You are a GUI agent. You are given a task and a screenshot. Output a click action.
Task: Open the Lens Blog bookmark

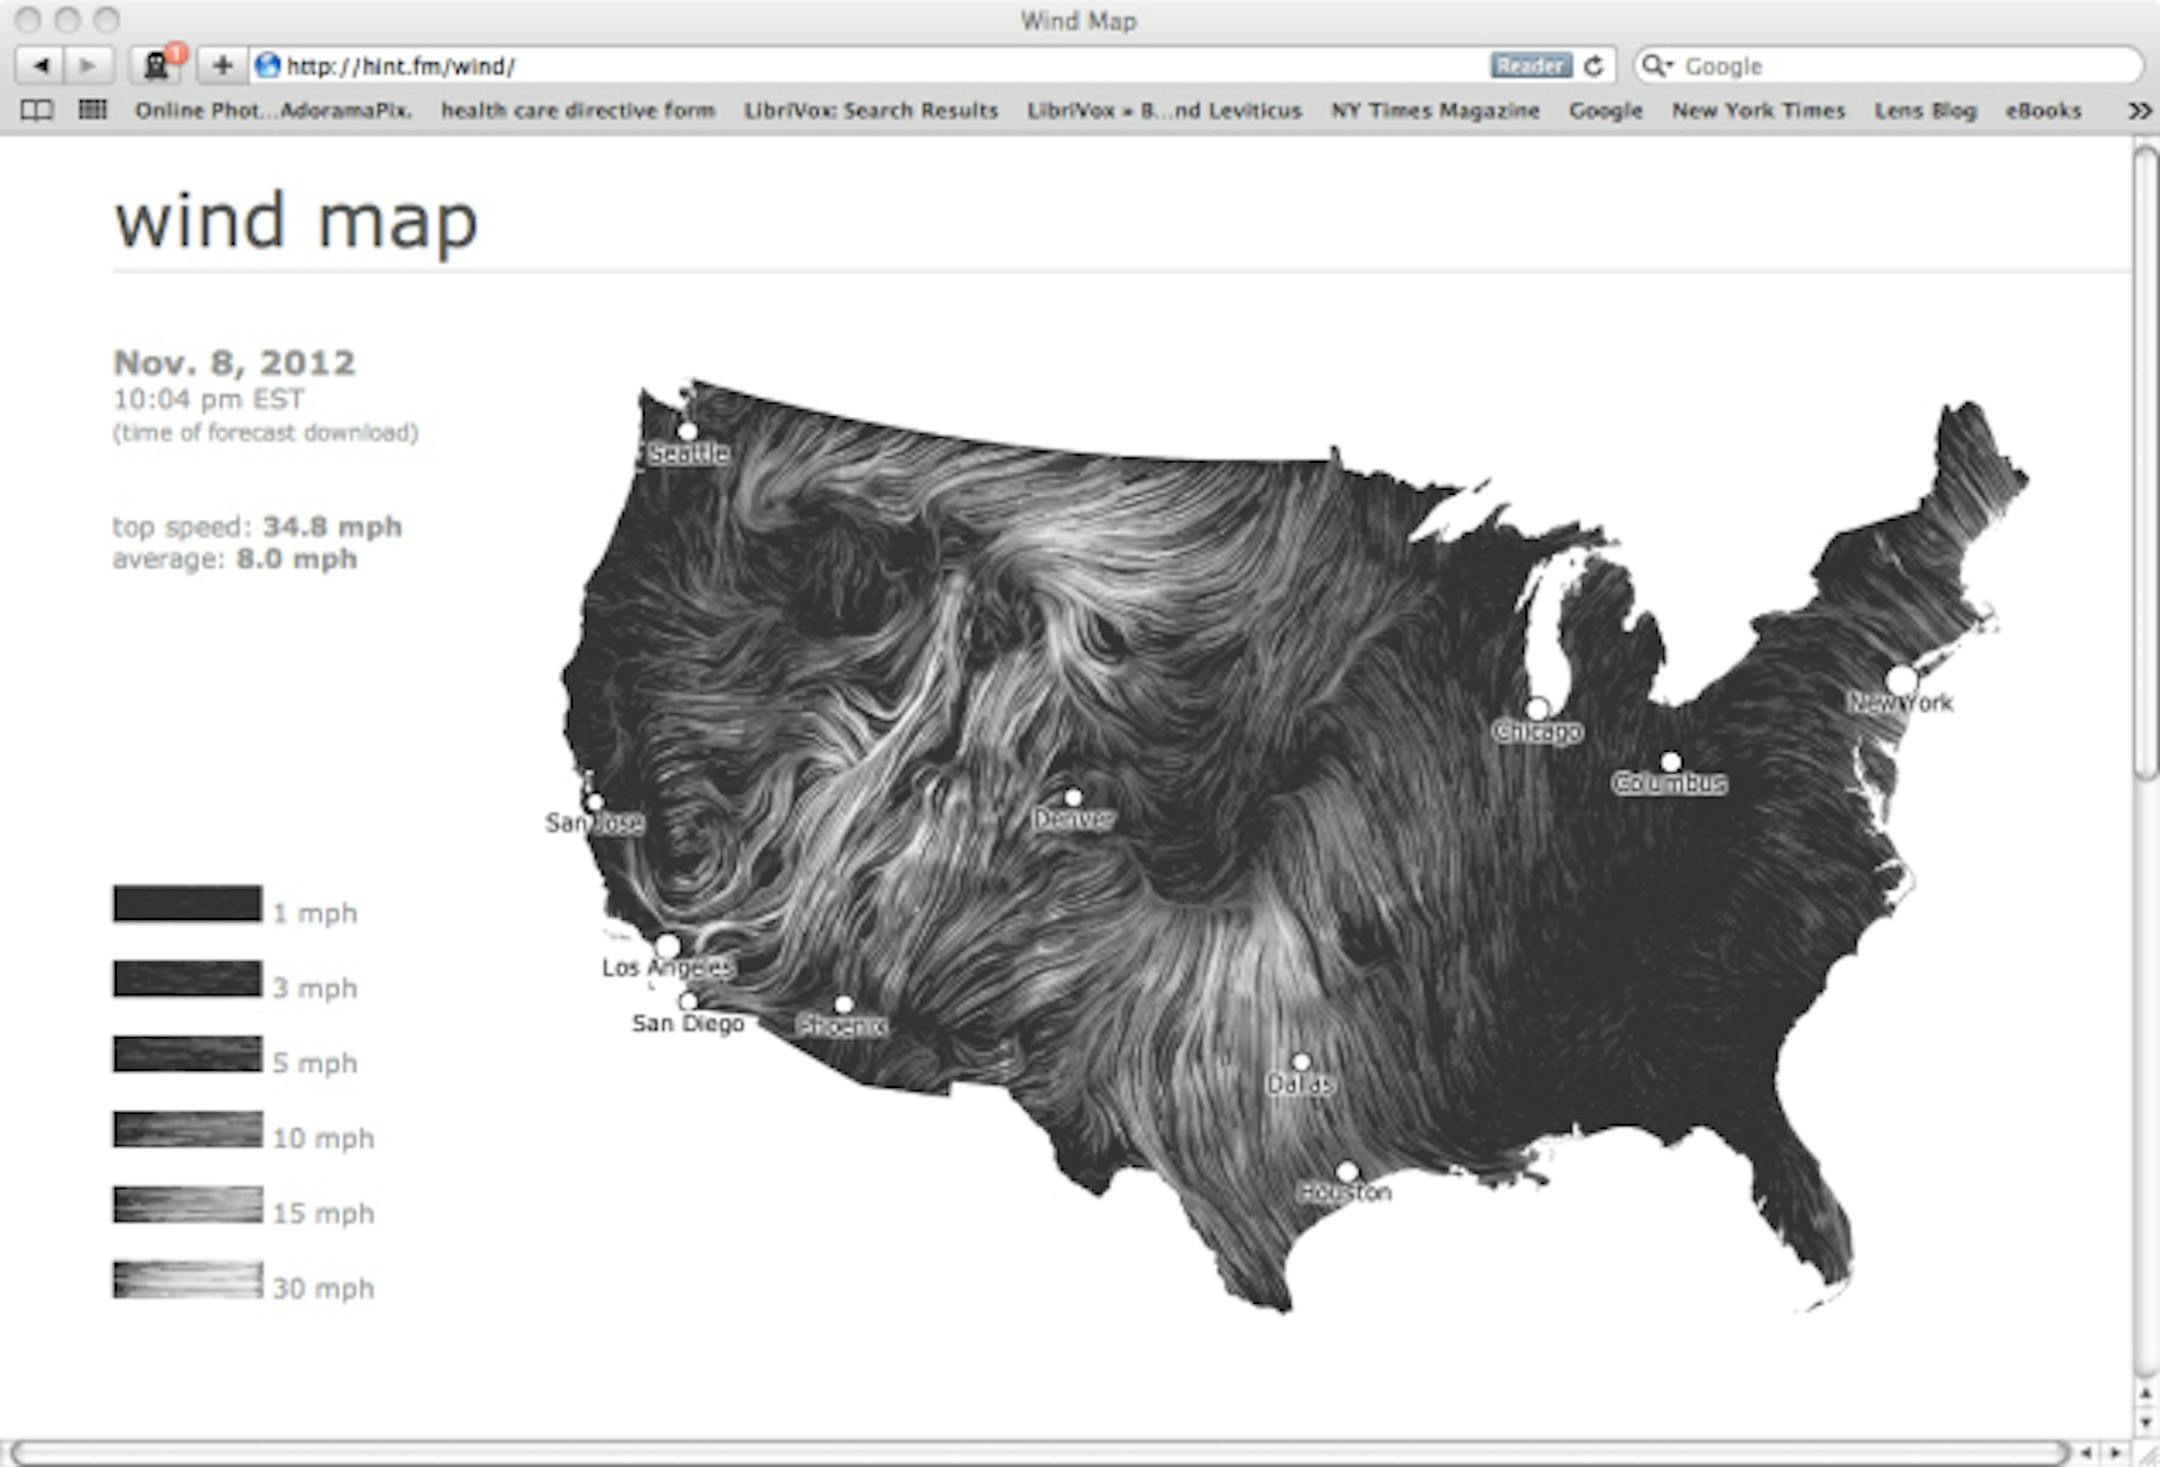click(1925, 111)
